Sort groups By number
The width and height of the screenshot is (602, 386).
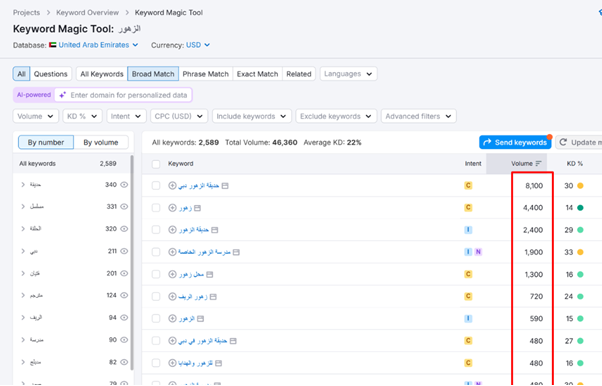(46, 142)
